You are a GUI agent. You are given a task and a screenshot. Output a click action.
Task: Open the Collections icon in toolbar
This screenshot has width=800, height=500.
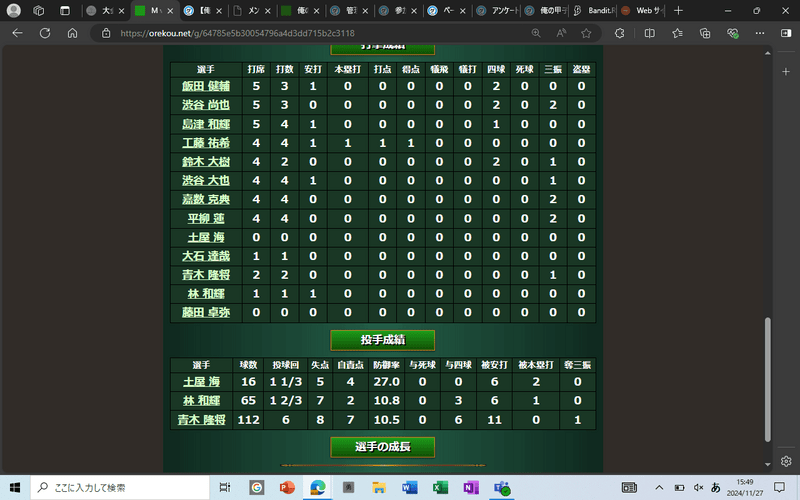706,32
